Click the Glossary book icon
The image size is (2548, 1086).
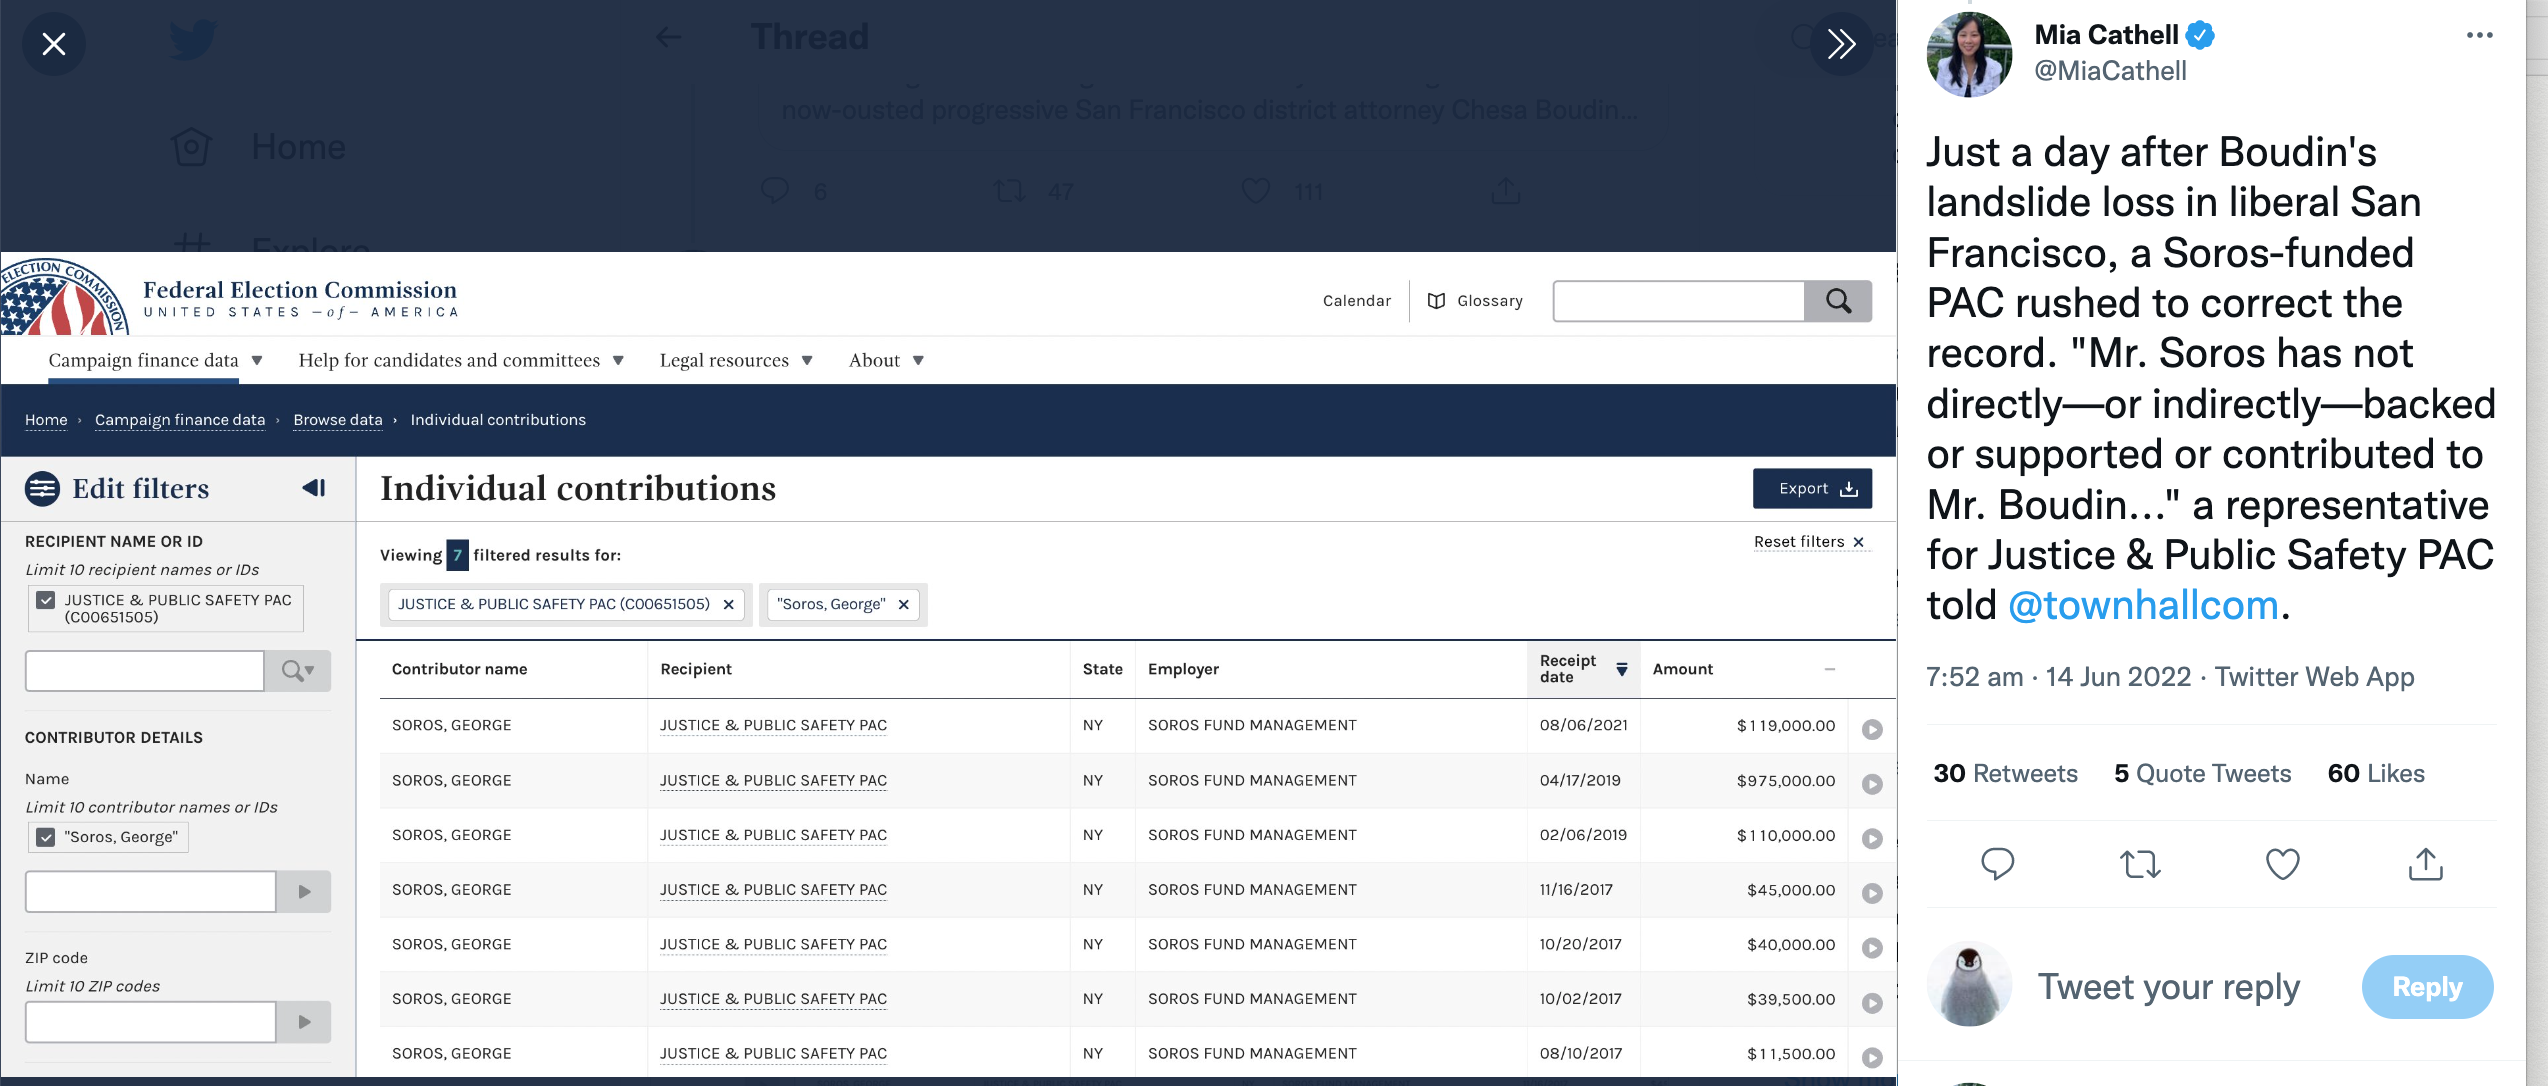[1436, 301]
